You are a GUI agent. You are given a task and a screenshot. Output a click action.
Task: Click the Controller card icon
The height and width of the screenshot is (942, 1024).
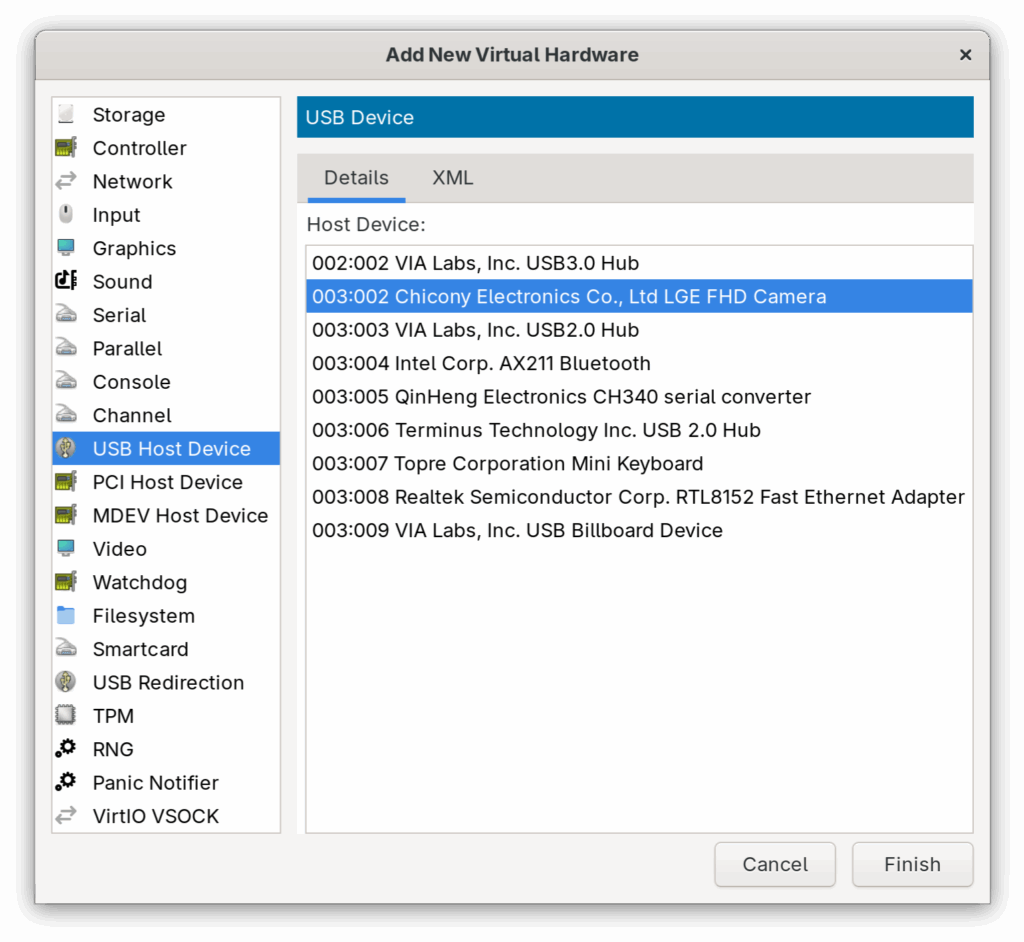(66, 148)
